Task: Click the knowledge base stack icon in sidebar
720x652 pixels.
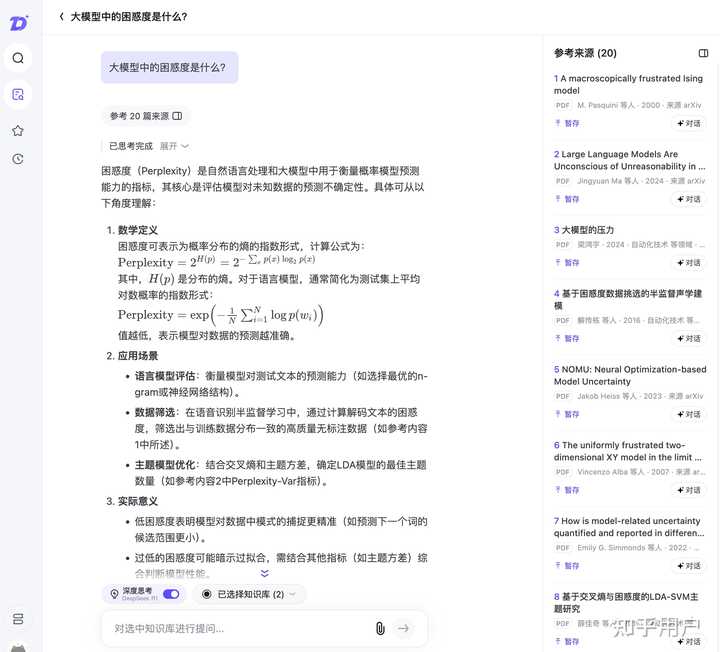Action: 18,618
